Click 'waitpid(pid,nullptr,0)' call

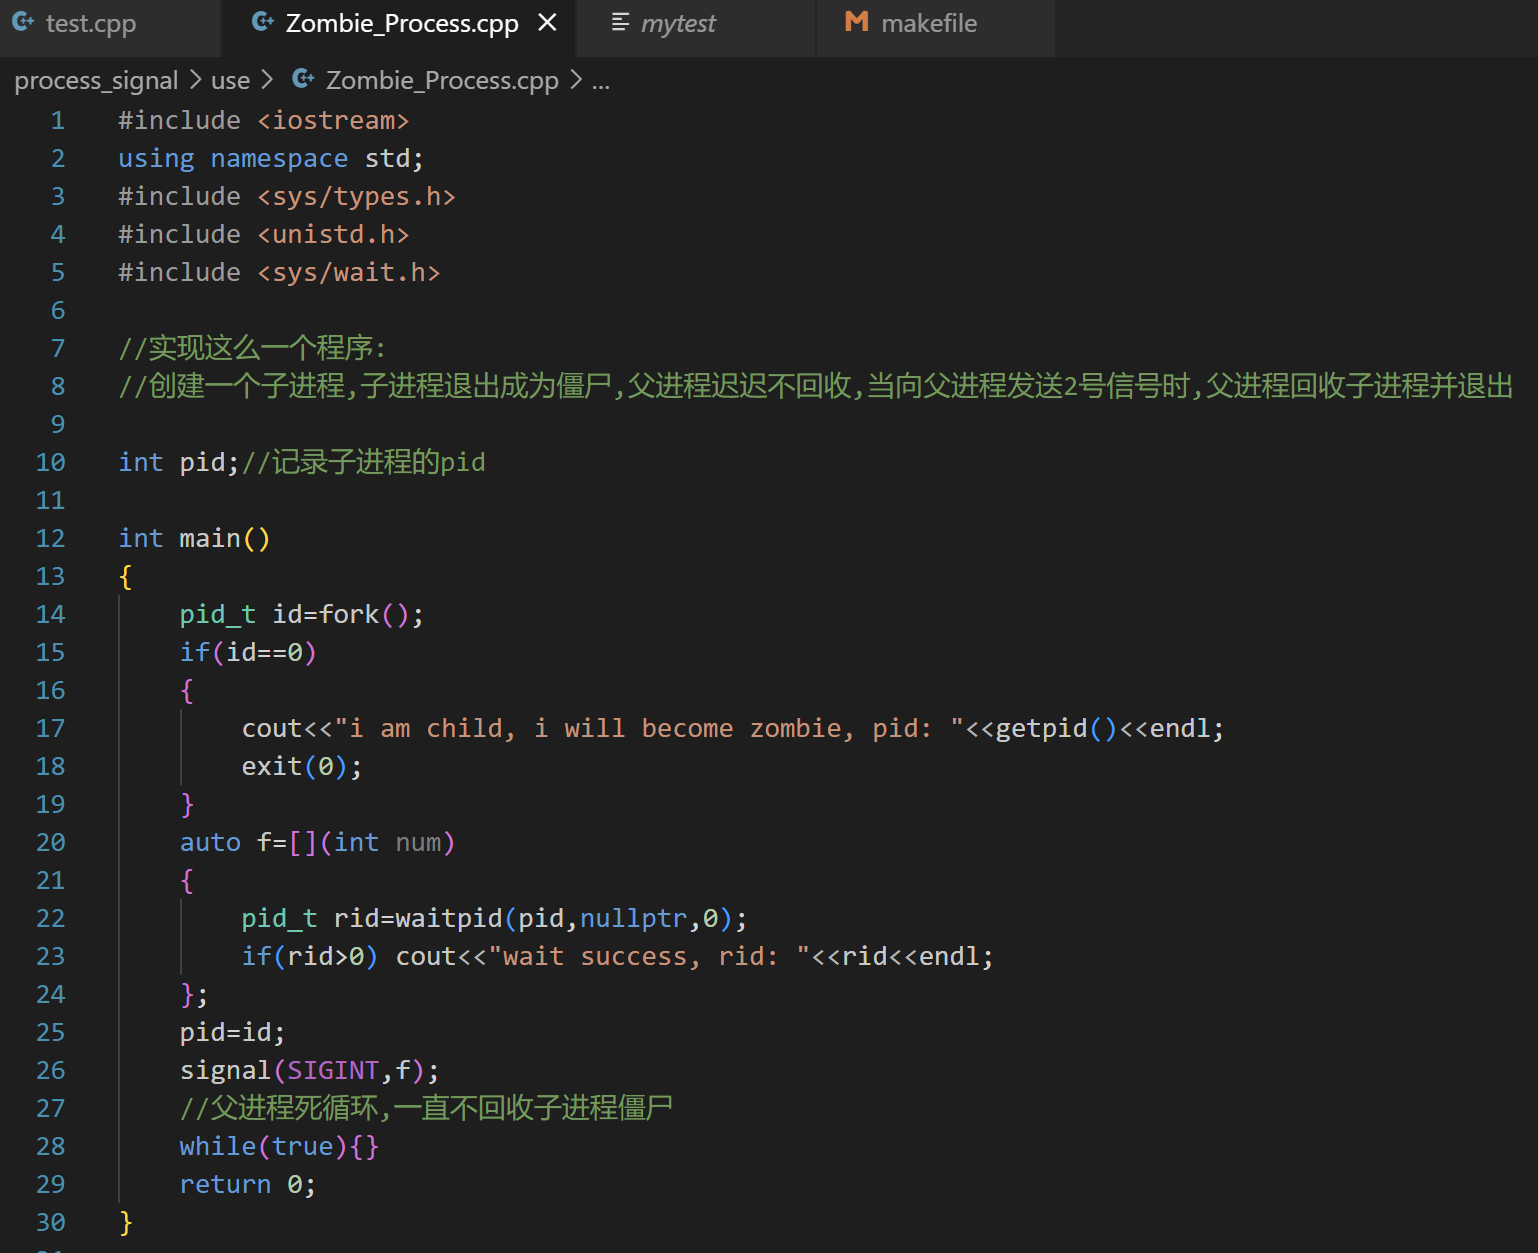pos(565,919)
